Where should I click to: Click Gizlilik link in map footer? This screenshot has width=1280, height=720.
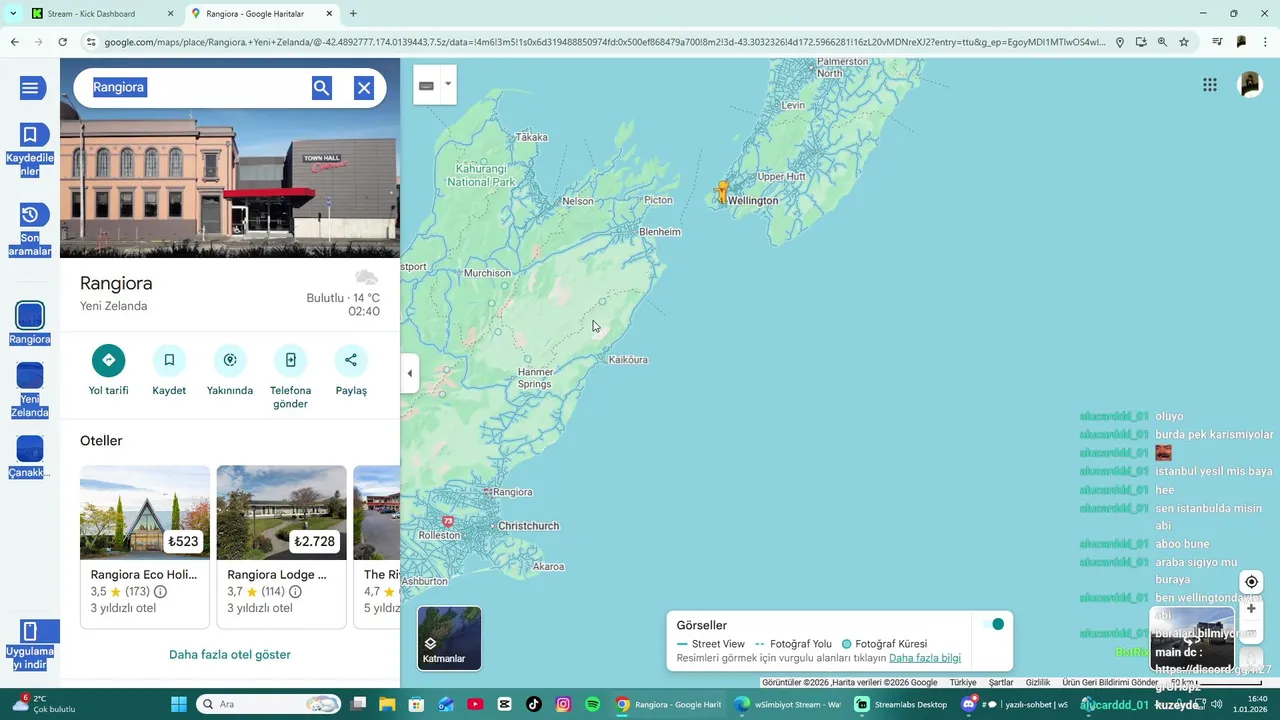1038,682
